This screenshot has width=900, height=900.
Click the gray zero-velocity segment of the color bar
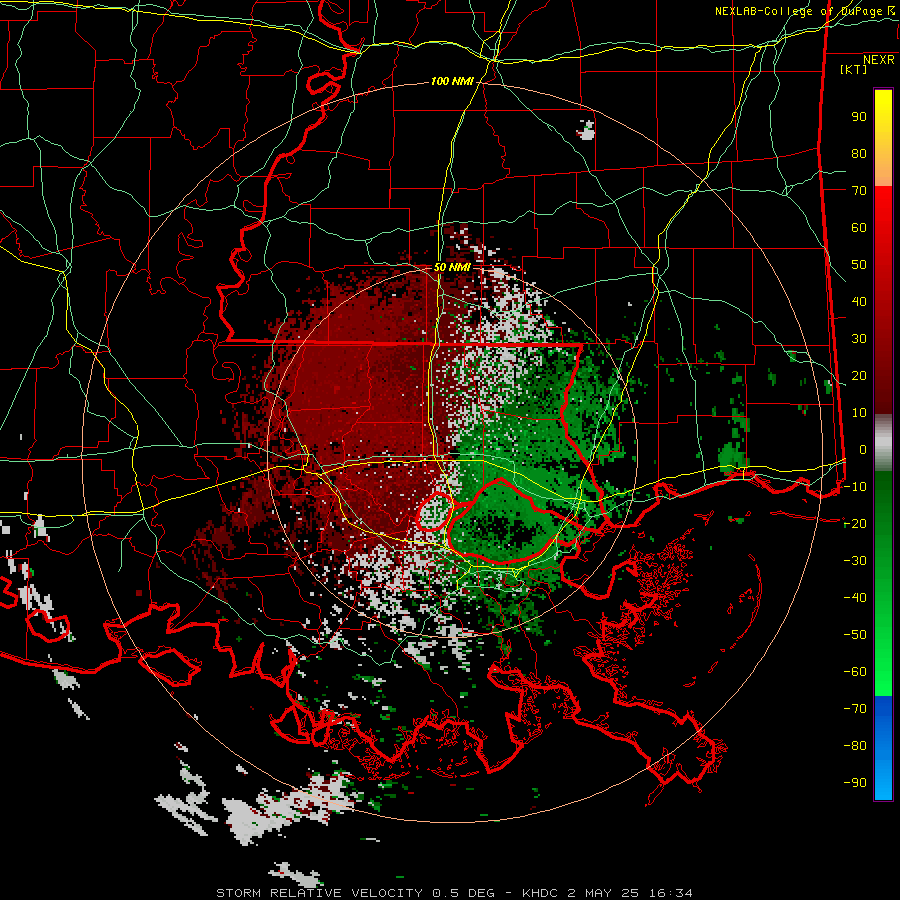pyautogui.click(x=883, y=443)
